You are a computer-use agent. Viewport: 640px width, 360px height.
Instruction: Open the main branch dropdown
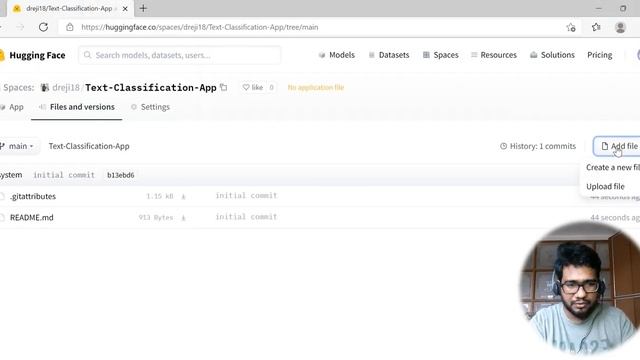[x=19, y=146]
